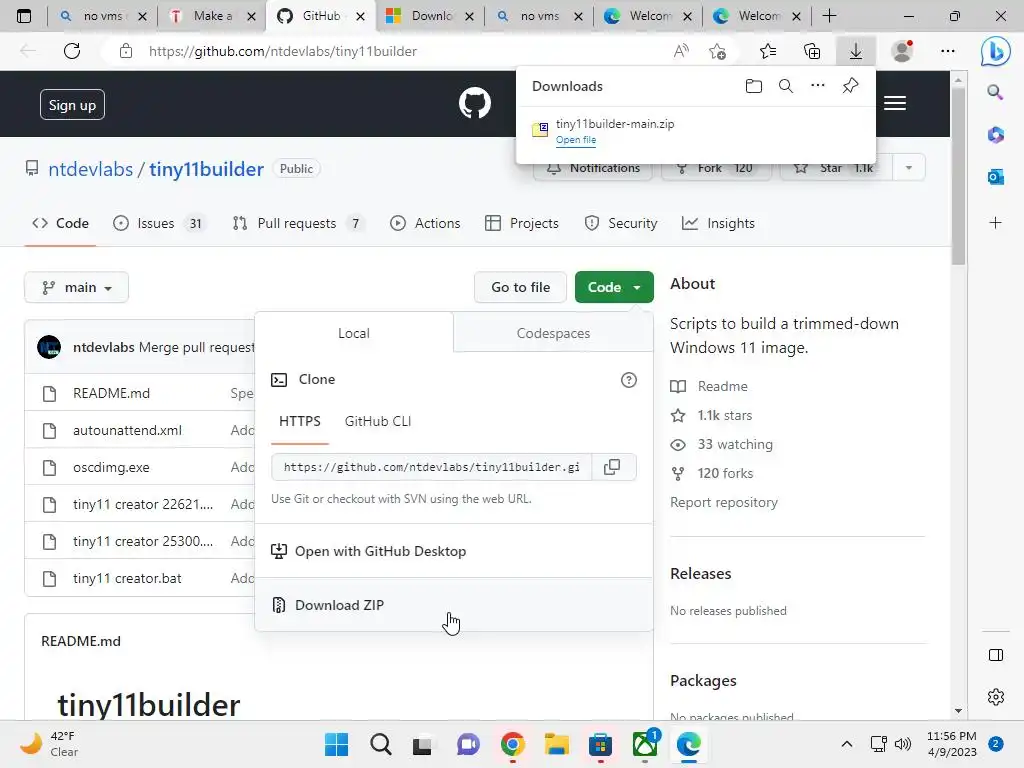Copy the HTTPS clone URL to clipboard
This screenshot has height=768, width=1024.
612,467
